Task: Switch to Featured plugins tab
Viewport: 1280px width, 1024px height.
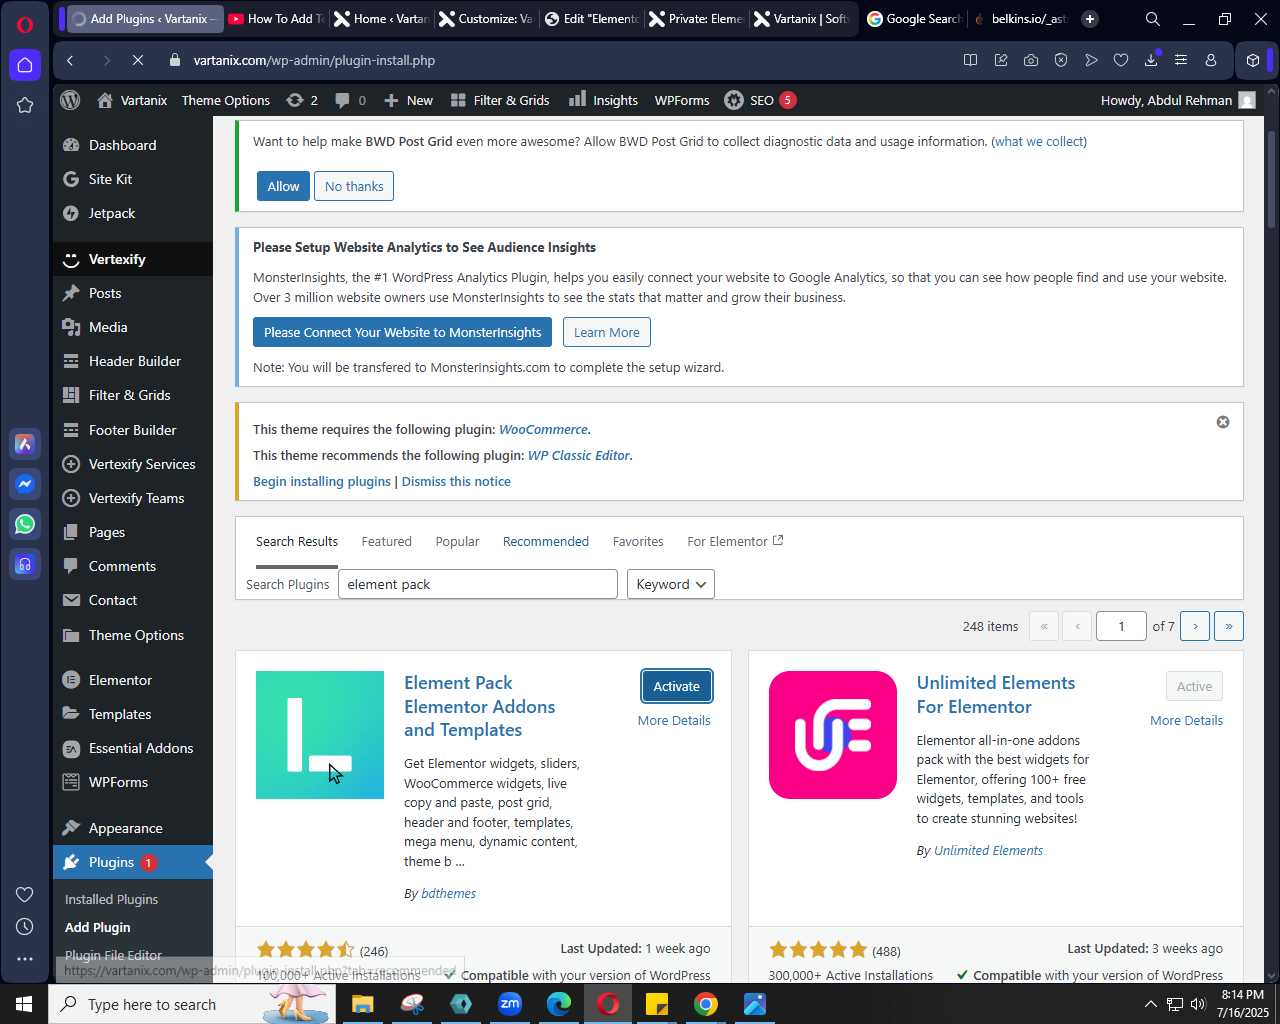Action: click(x=386, y=541)
